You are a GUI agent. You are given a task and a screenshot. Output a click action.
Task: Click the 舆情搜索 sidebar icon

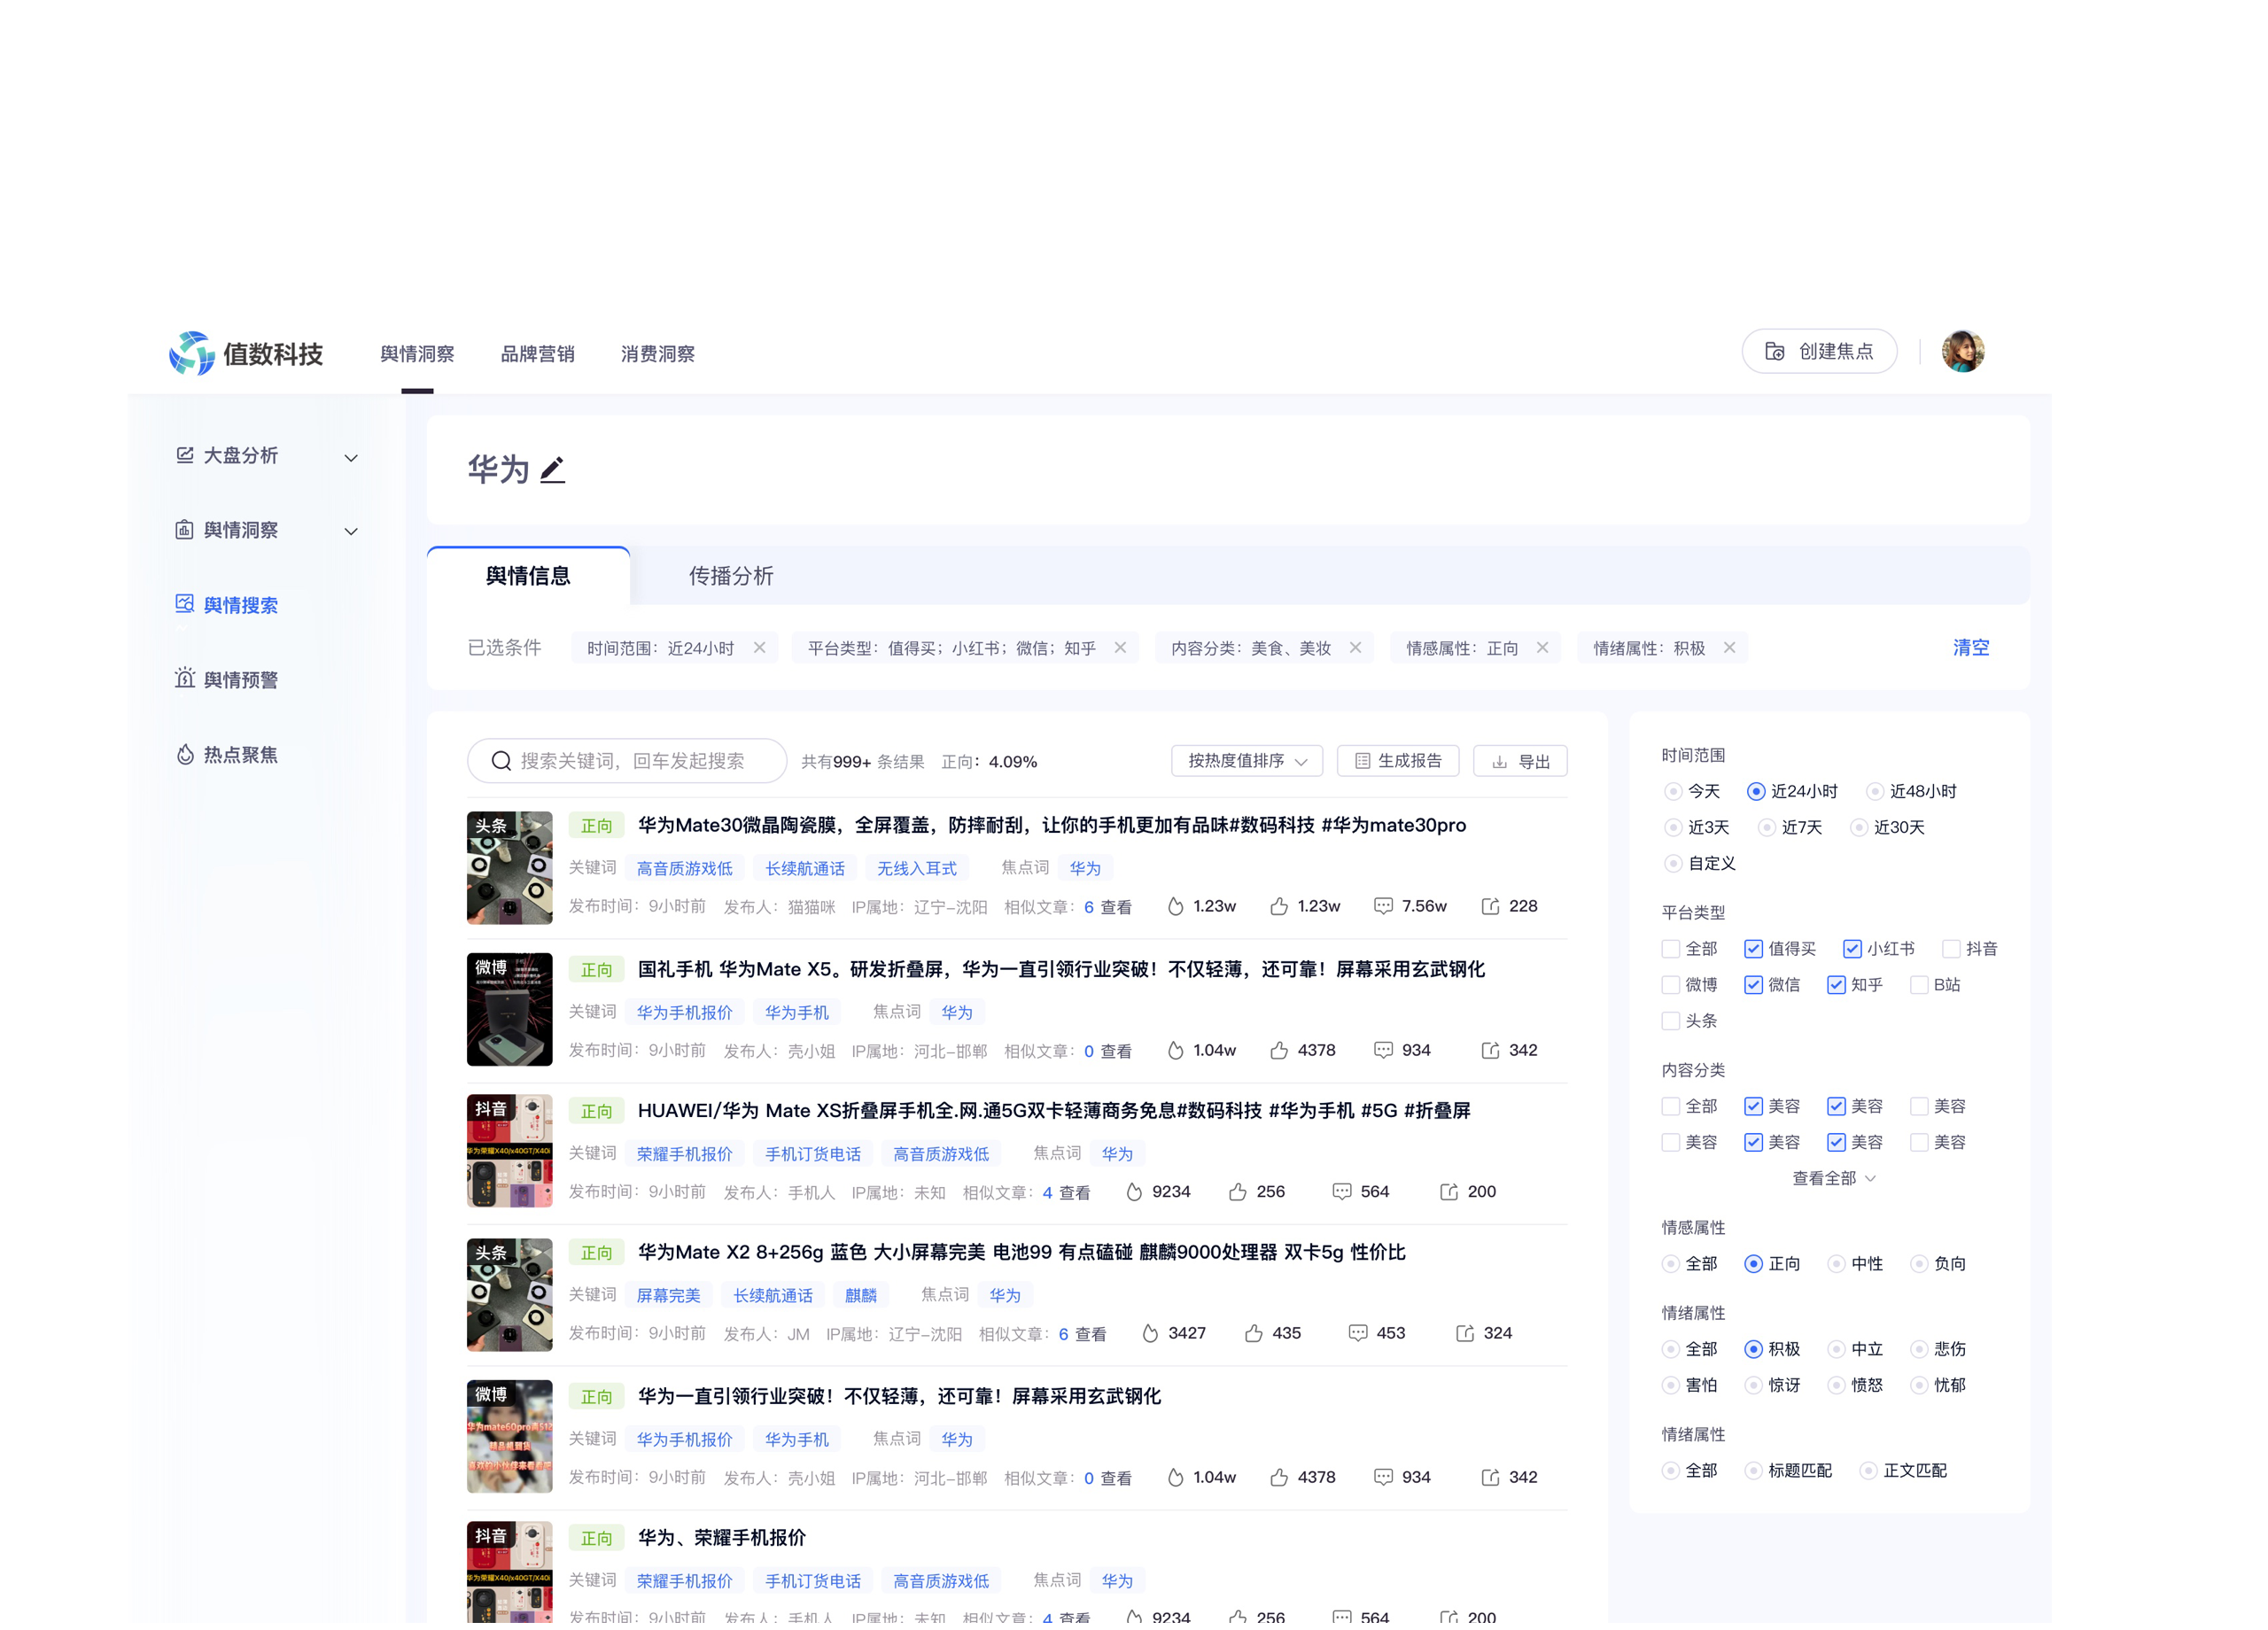[185, 605]
